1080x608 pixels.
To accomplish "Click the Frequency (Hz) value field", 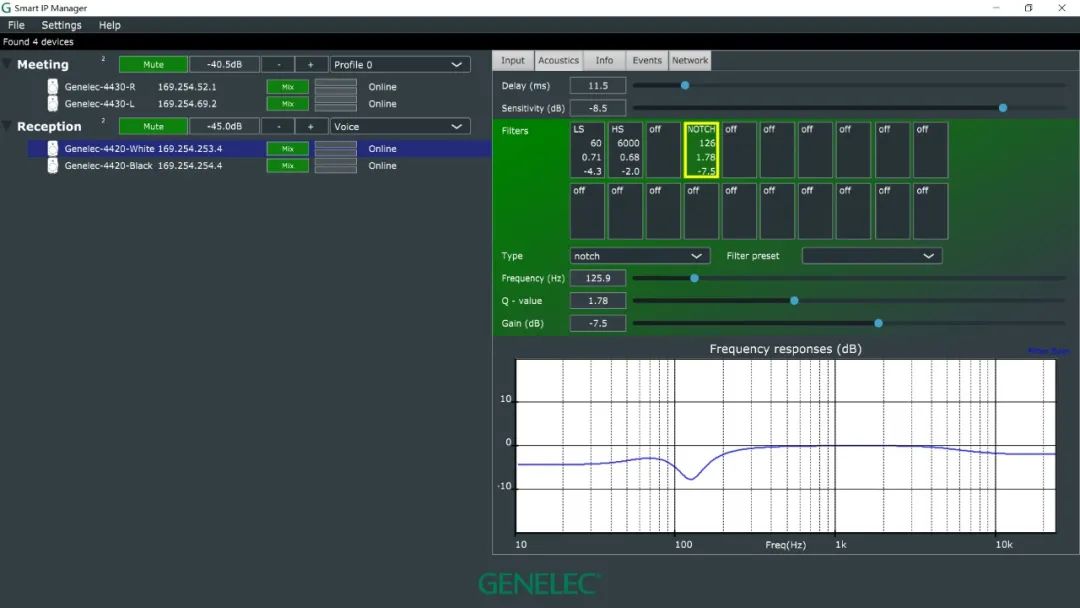I will [598, 278].
